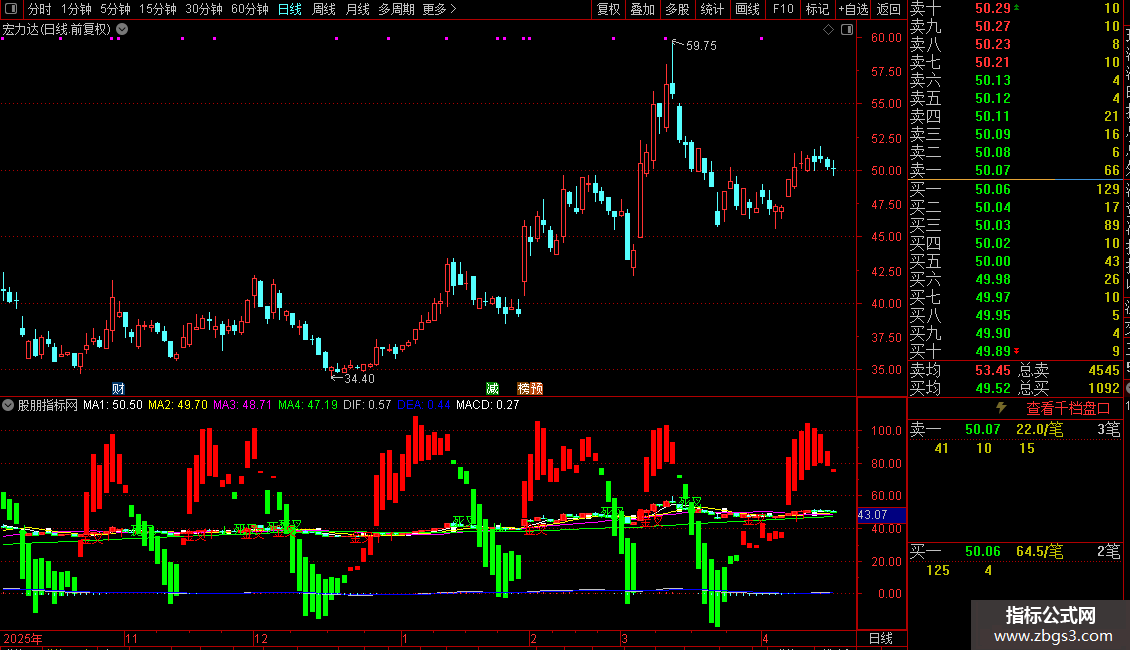Select the 1分钟 period
The image size is (1130, 650).
tap(76, 9)
